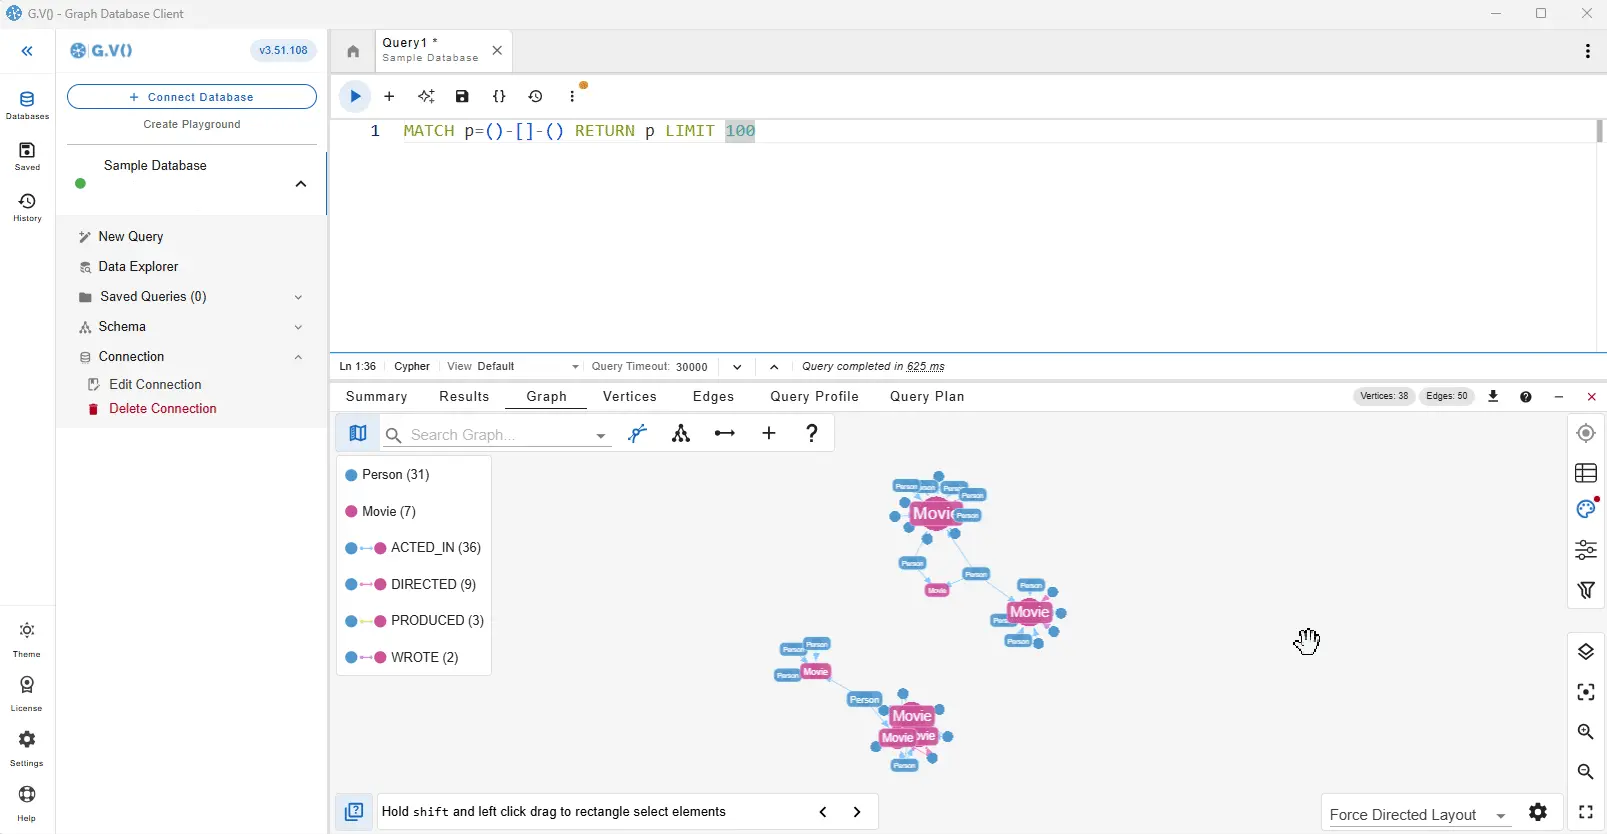Add a new query with the plus icon

click(x=390, y=96)
